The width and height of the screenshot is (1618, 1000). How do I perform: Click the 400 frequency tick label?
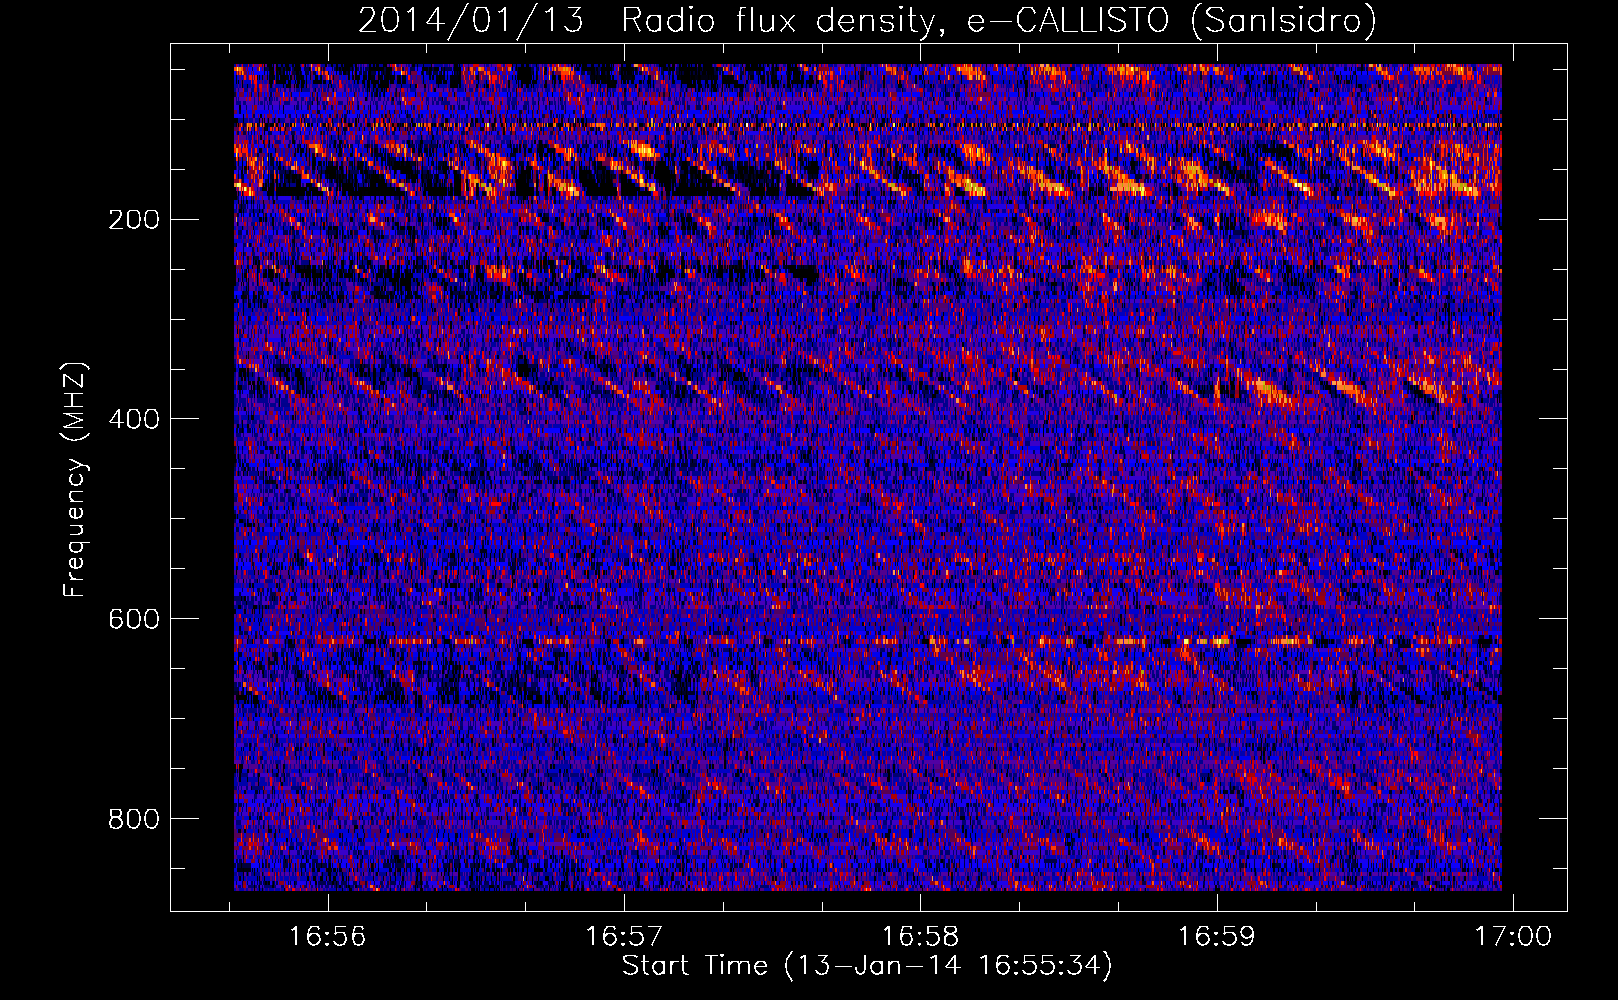(133, 419)
